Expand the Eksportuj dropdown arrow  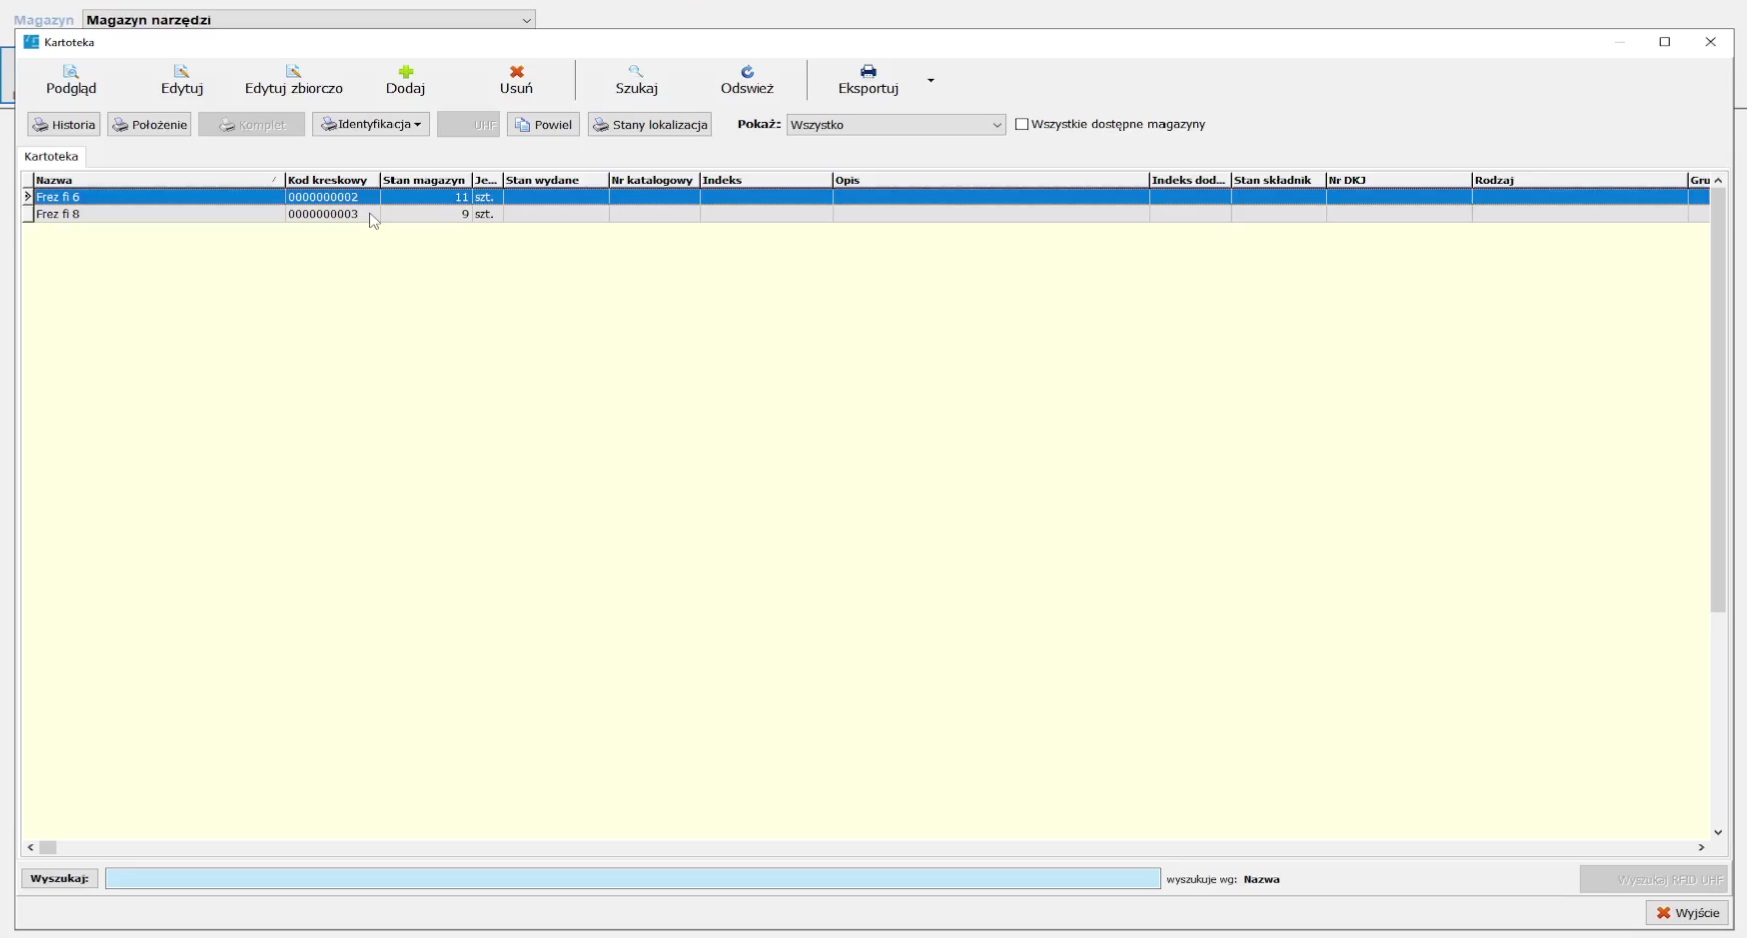[931, 80]
